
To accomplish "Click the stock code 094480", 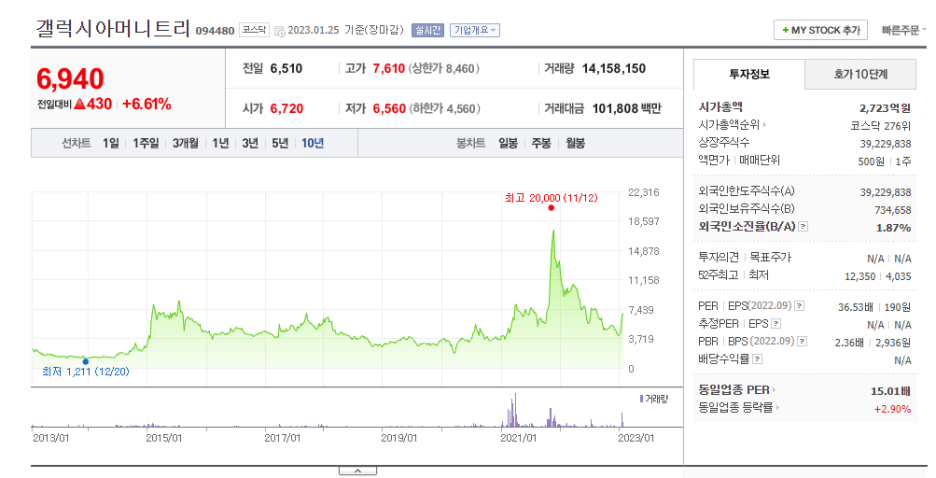I will [x=215, y=30].
